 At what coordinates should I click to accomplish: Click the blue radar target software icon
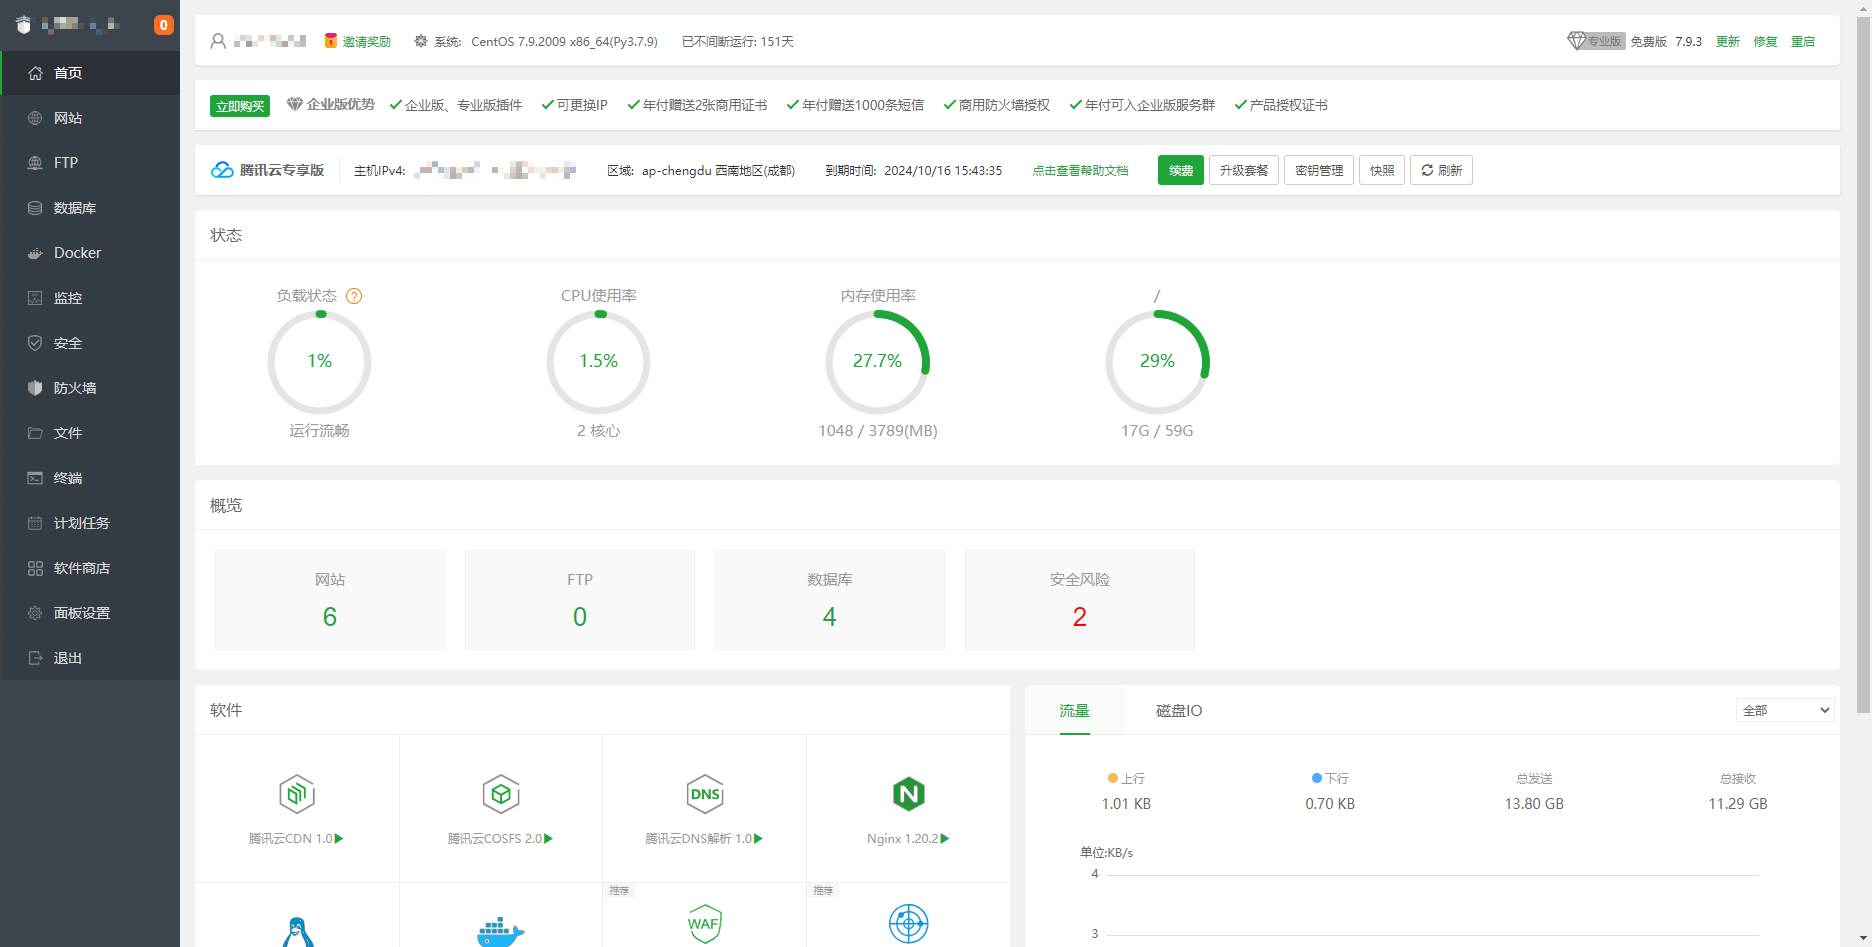coord(909,924)
